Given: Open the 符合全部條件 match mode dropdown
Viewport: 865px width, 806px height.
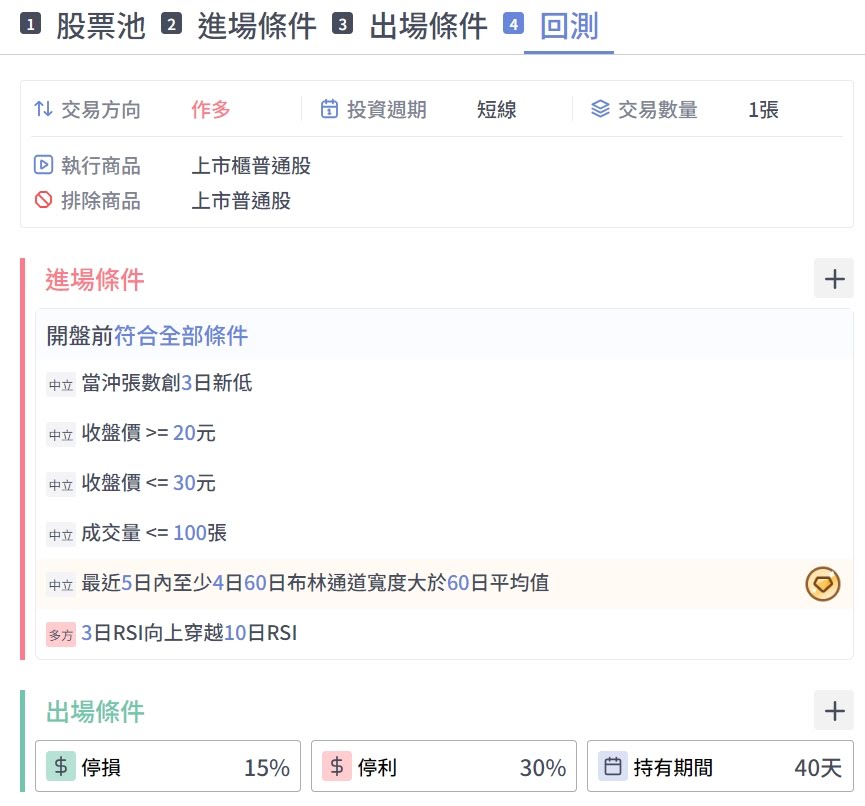Looking at the screenshot, I should point(181,336).
